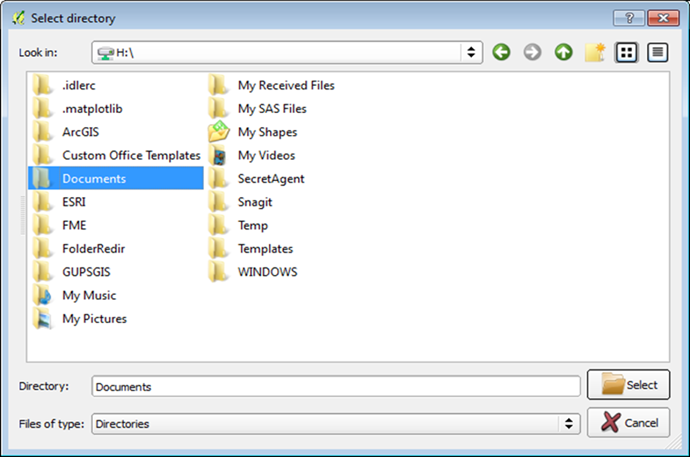
Task: Click the highlighted Documents folder icon
Action: [x=43, y=178]
